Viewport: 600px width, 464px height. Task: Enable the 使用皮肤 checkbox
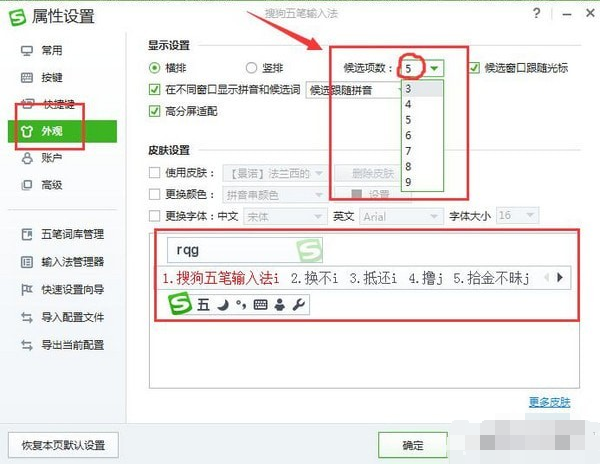pyautogui.click(x=154, y=173)
